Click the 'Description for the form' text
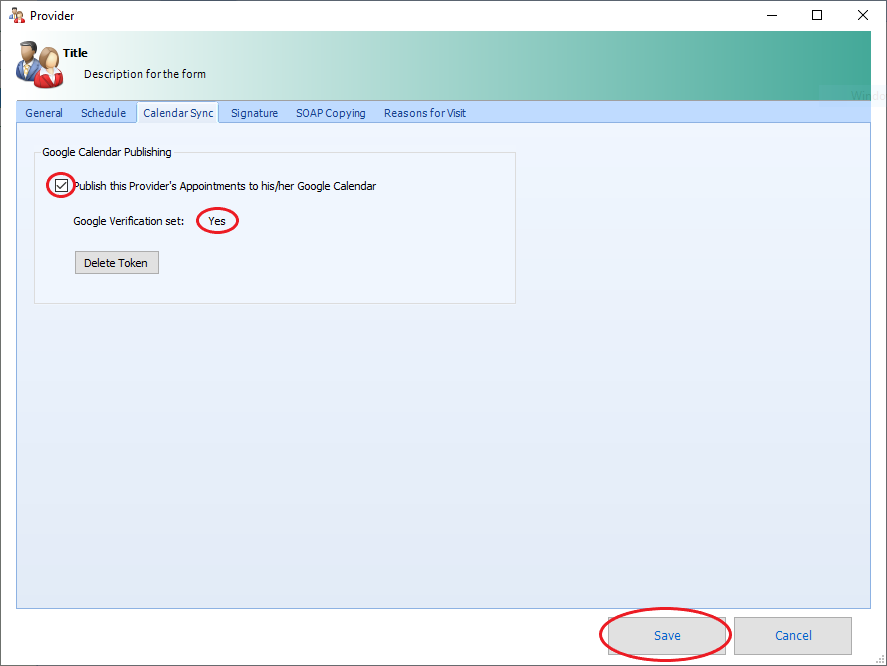 pyautogui.click(x=145, y=74)
